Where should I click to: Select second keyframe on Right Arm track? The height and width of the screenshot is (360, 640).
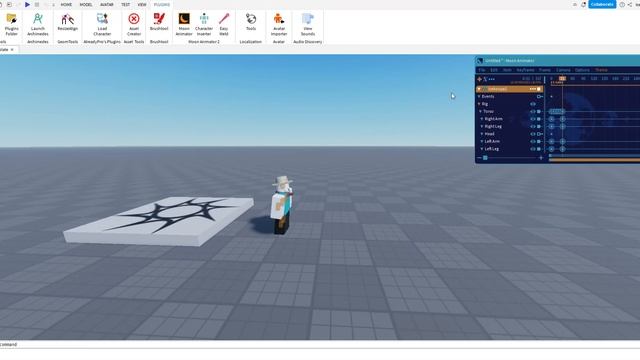pos(562,119)
